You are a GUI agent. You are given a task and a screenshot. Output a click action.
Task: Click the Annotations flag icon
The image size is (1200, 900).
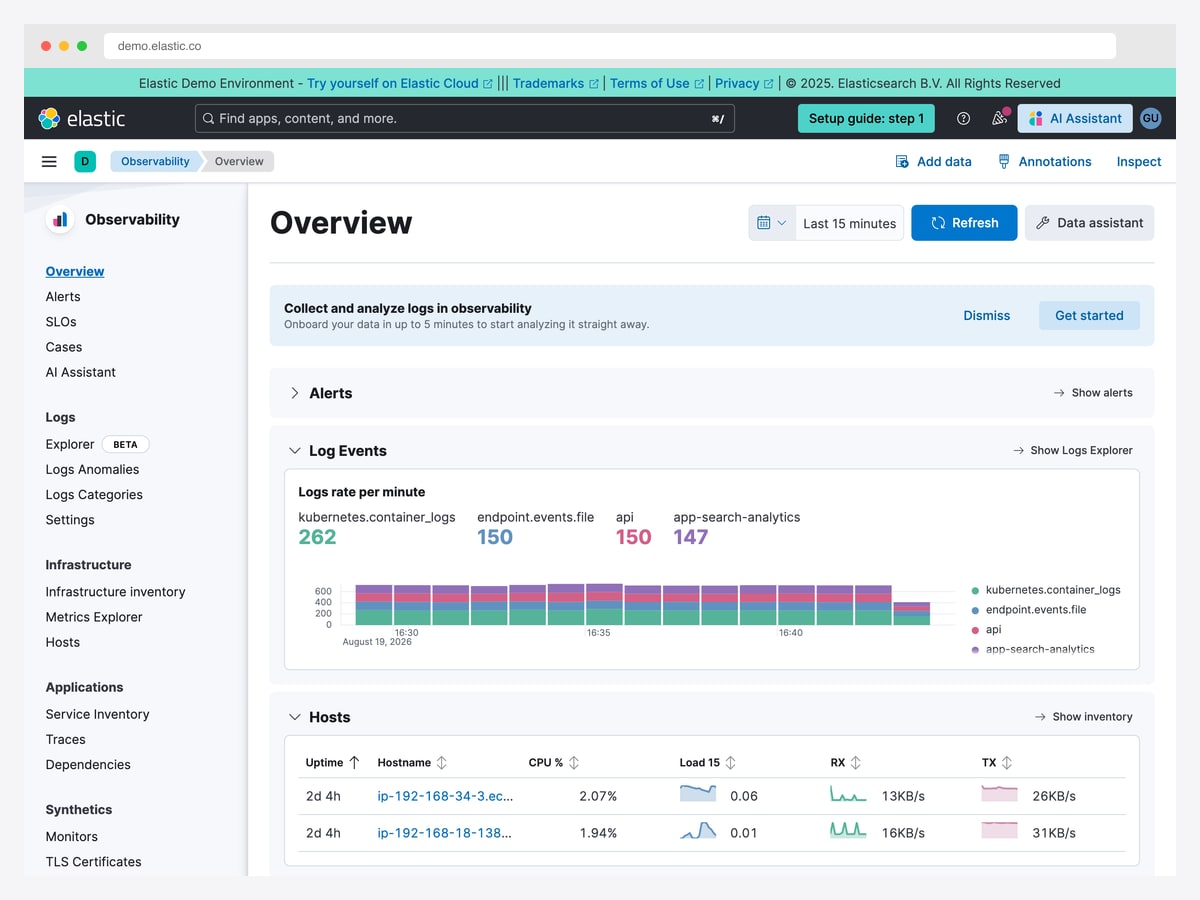click(1004, 161)
